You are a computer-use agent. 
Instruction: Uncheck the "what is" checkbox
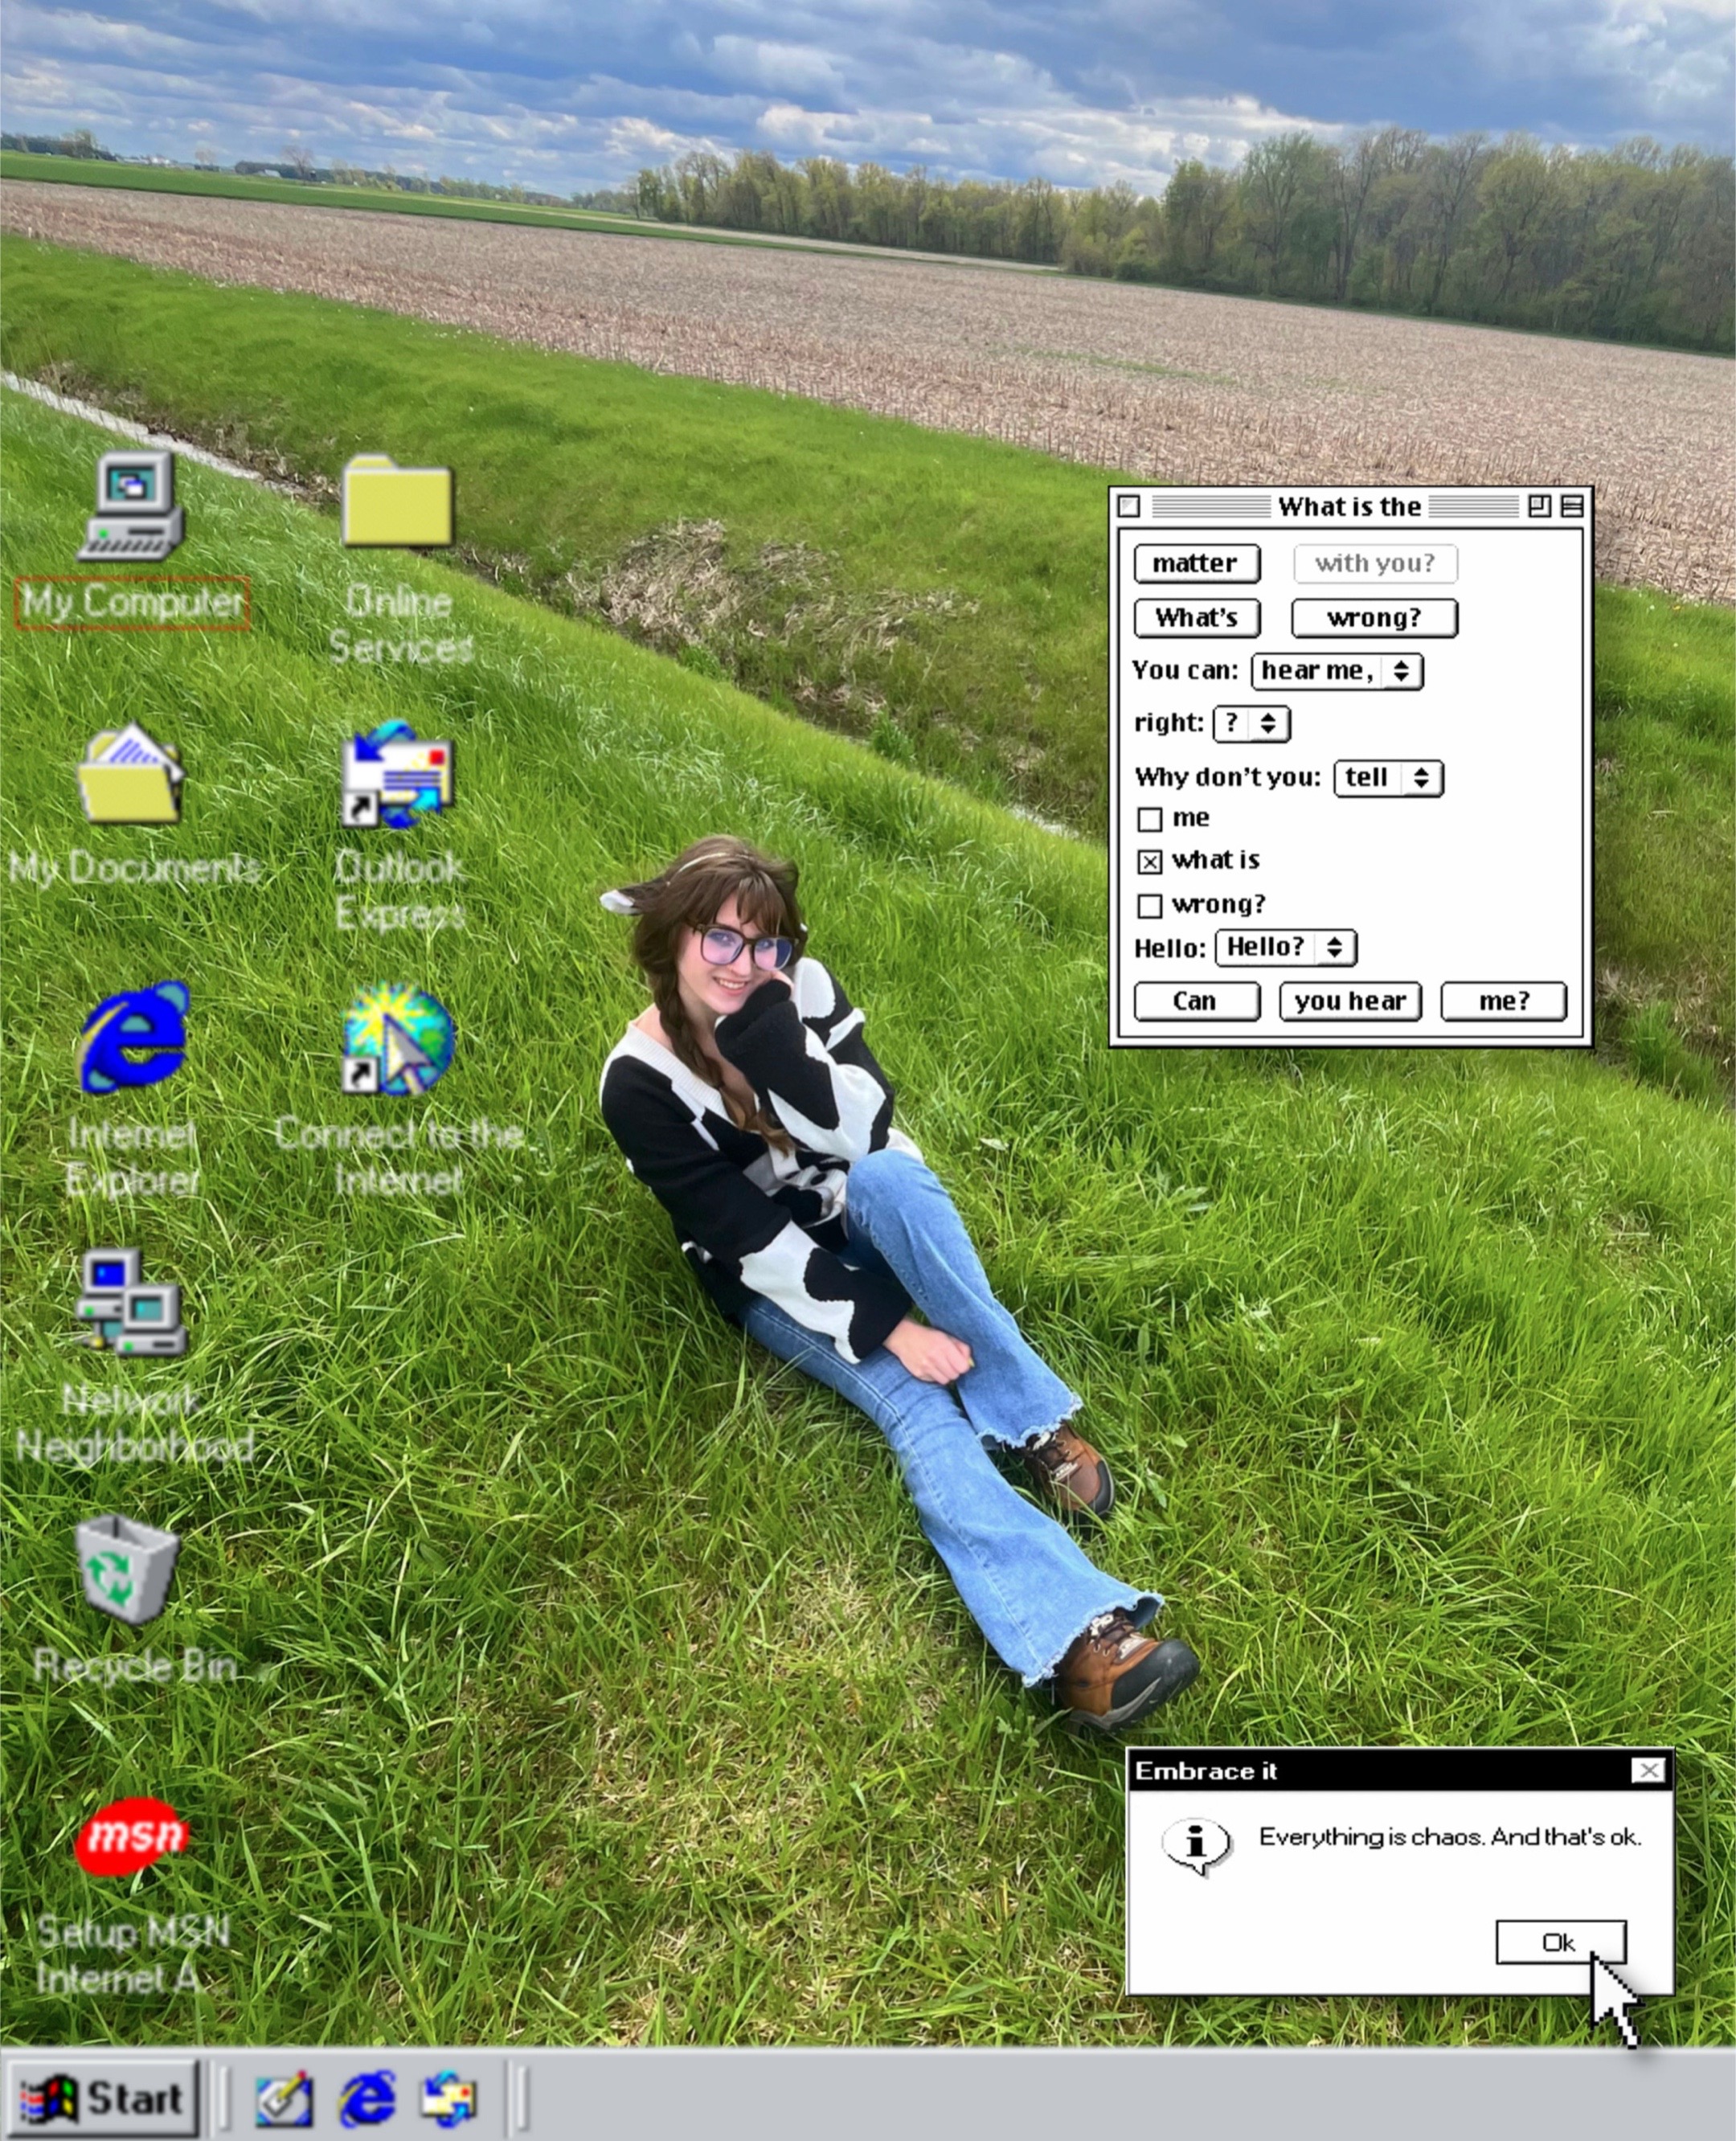[1150, 861]
